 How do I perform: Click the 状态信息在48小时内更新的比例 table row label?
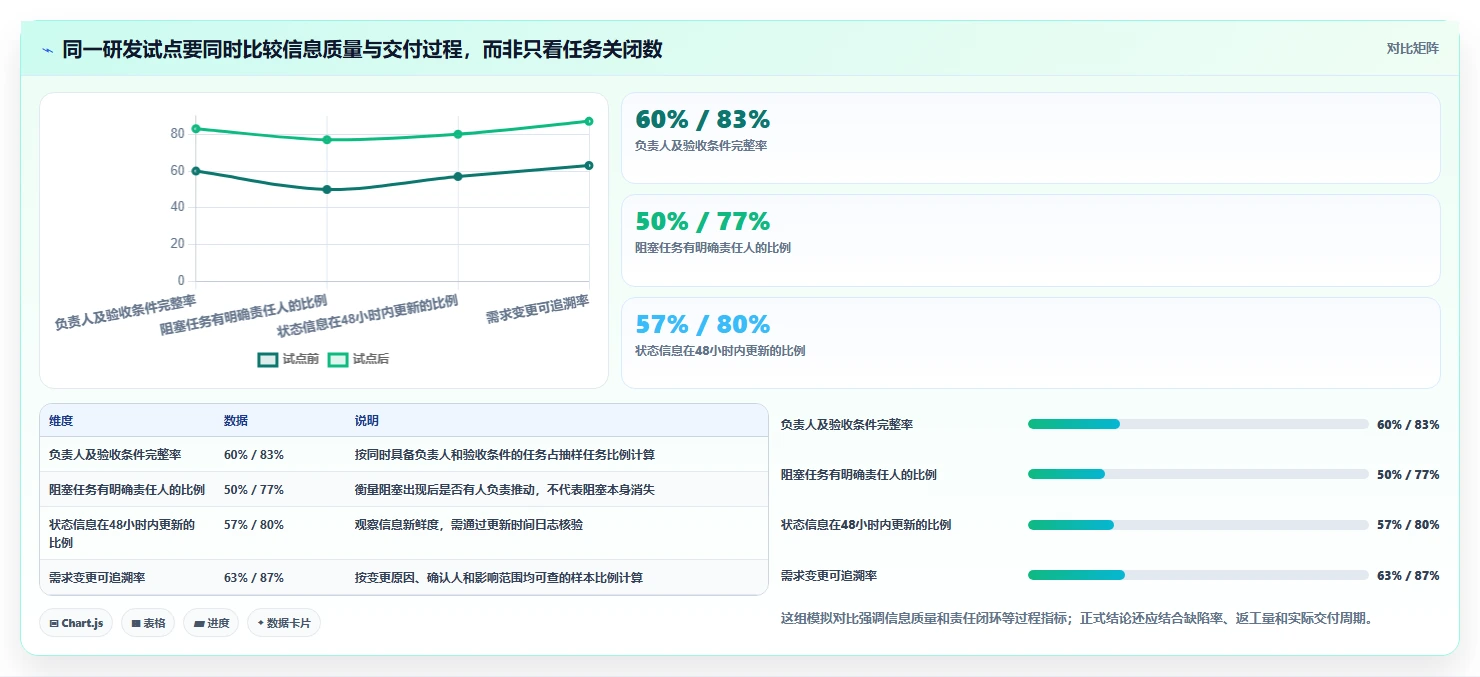(122, 534)
